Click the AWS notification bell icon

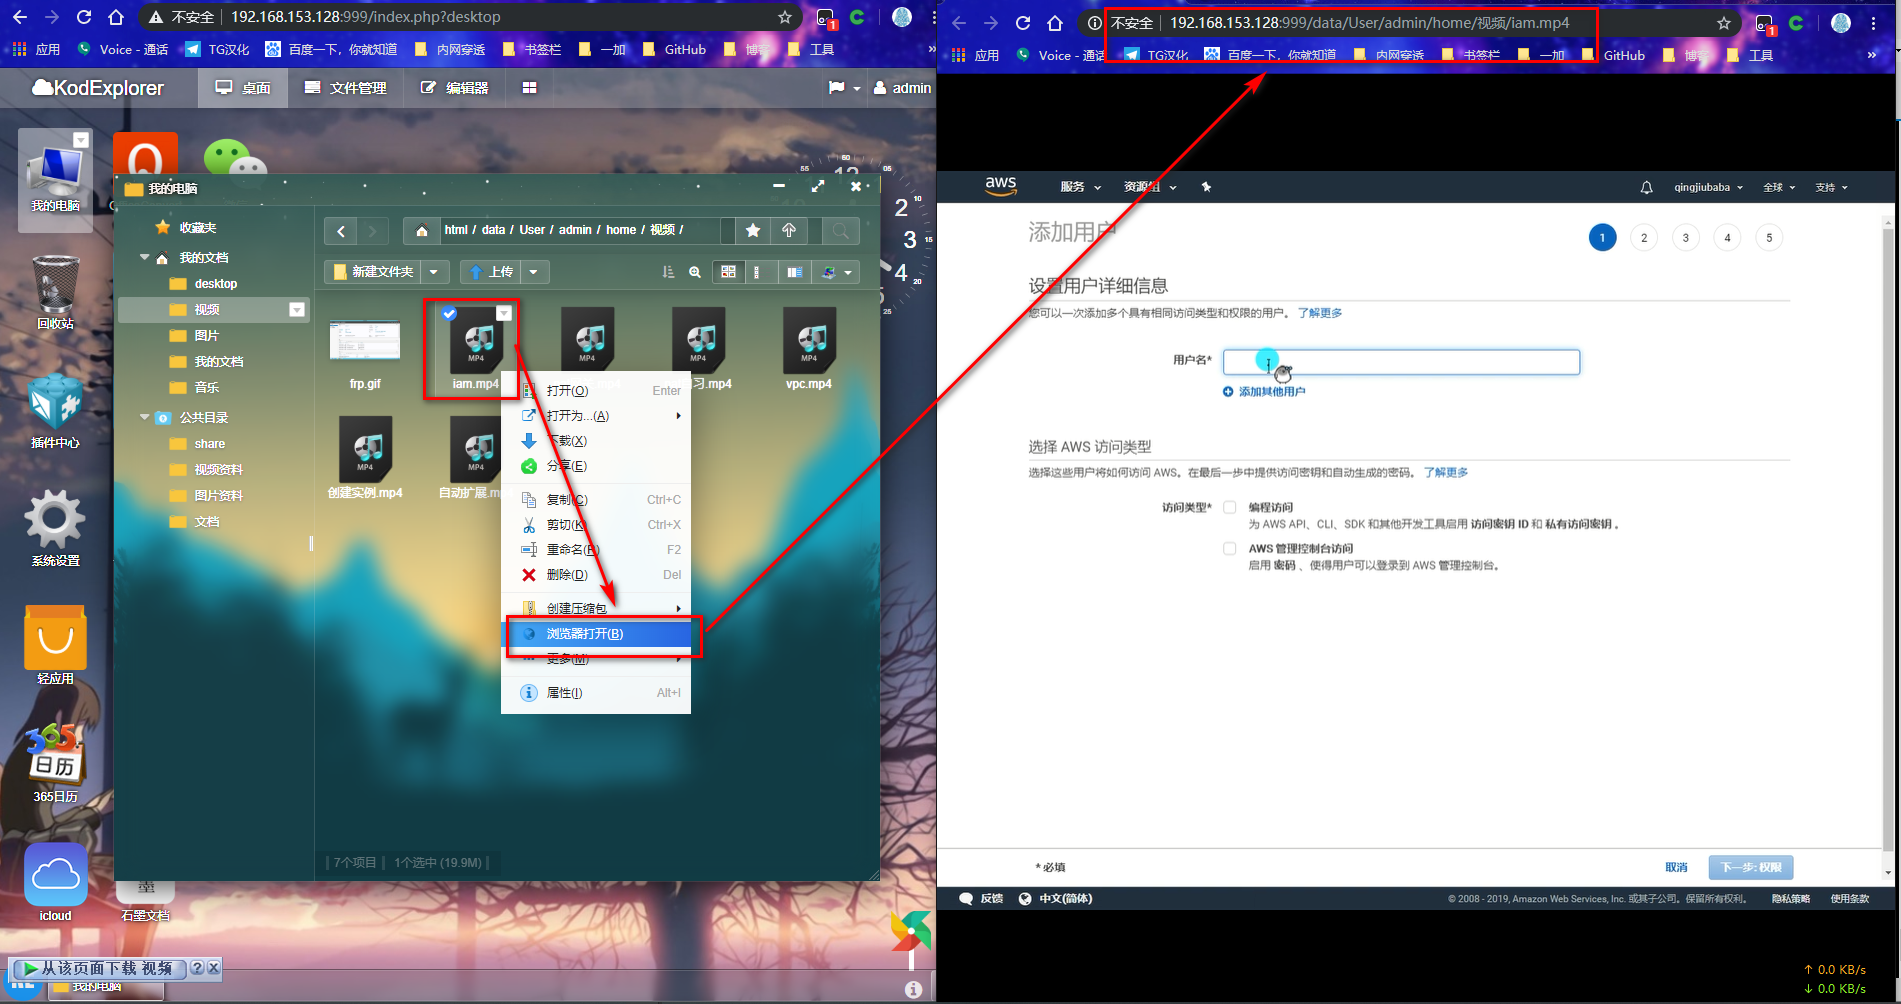[x=1646, y=187]
